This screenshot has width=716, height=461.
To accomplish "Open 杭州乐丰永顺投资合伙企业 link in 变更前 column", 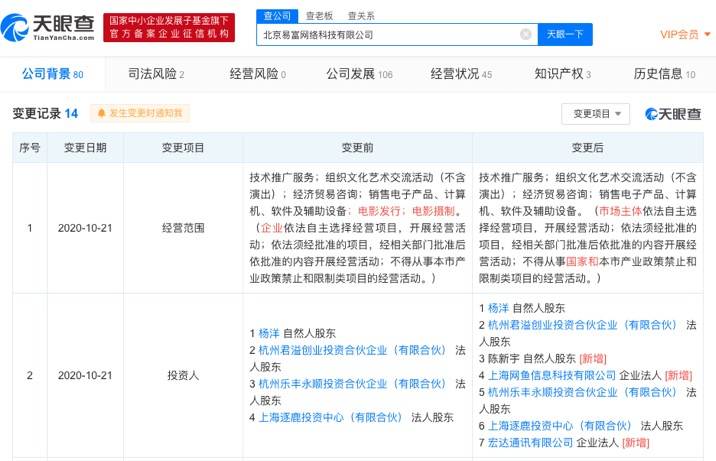I will pos(352,384).
